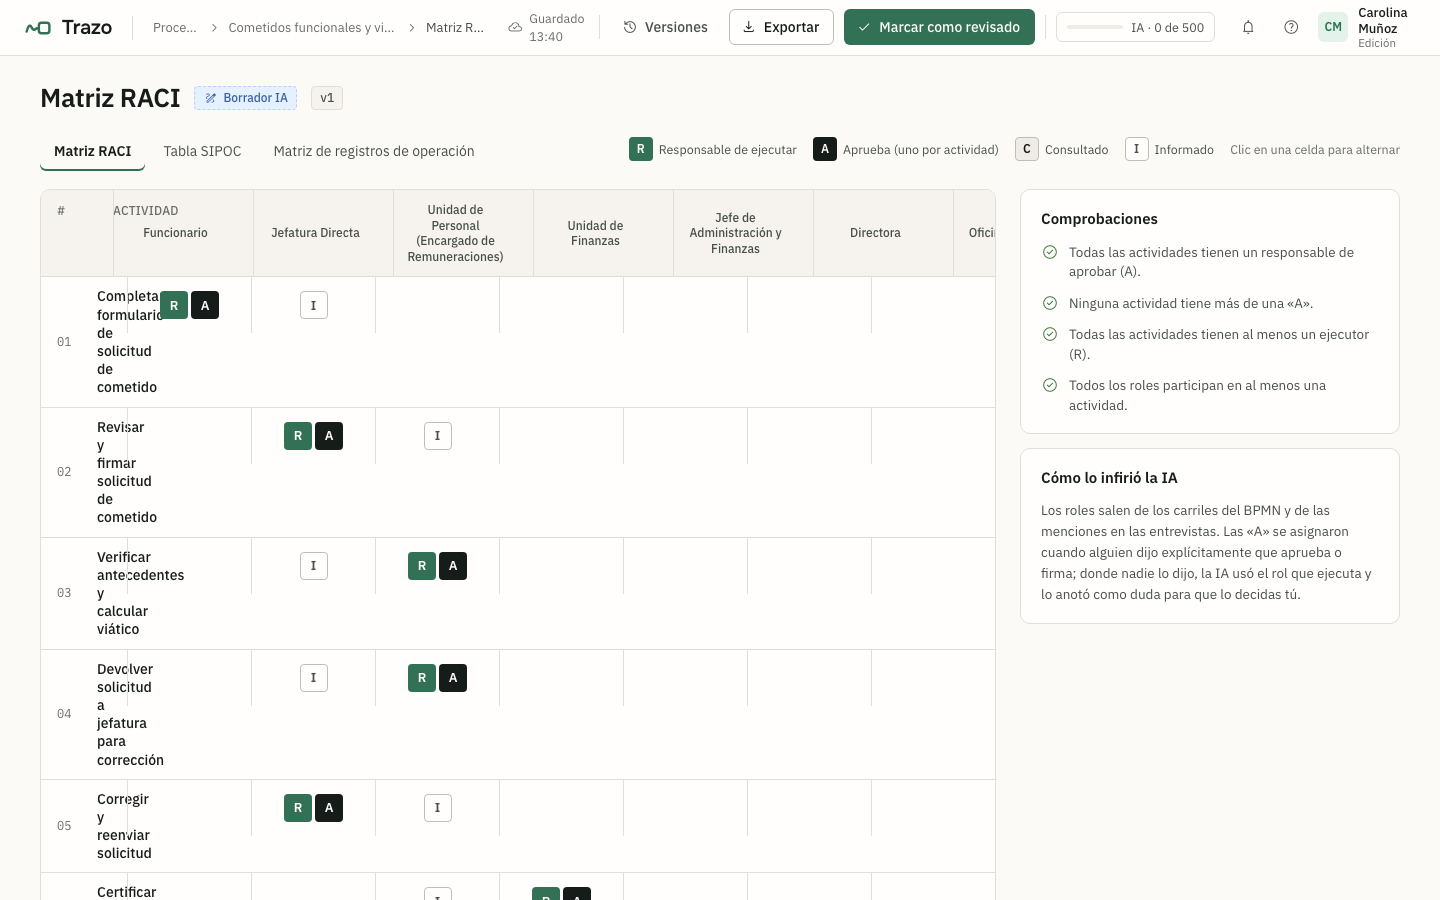The height and width of the screenshot is (900, 1440).
Task: Click the C Consultado legend badge
Action: click(1027, 149)
